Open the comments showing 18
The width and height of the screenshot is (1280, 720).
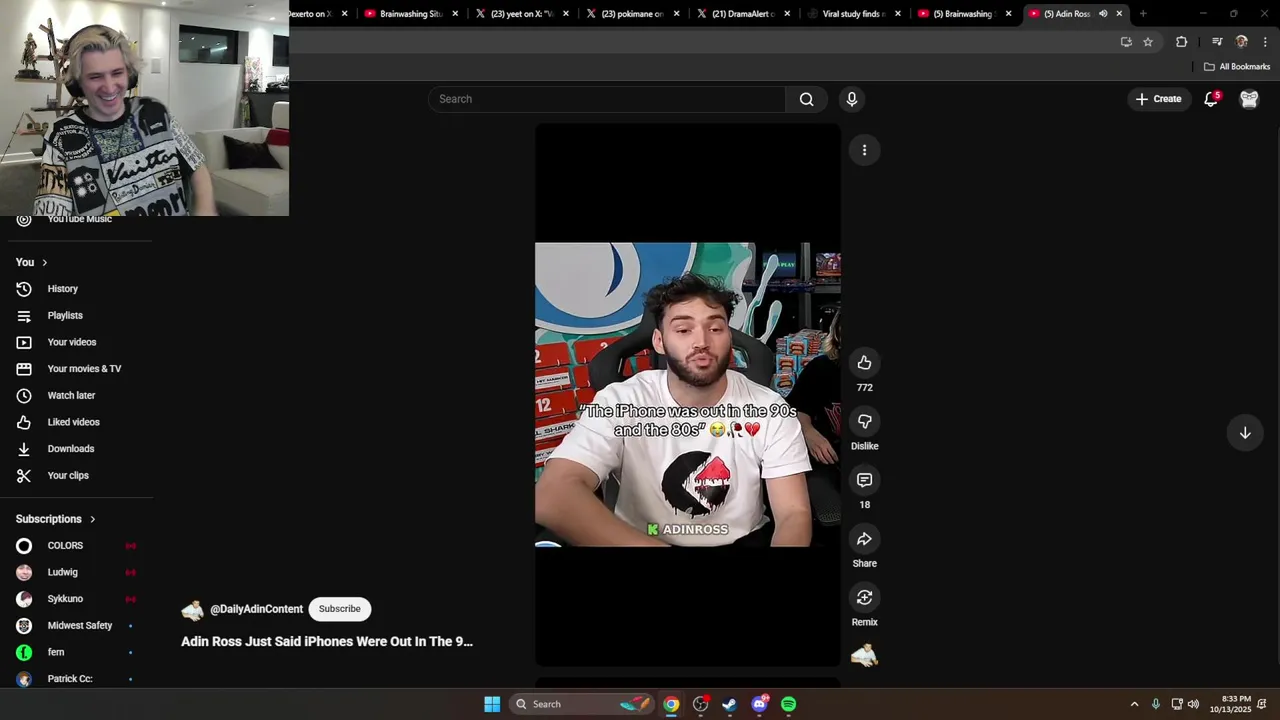tap(864, 480)
